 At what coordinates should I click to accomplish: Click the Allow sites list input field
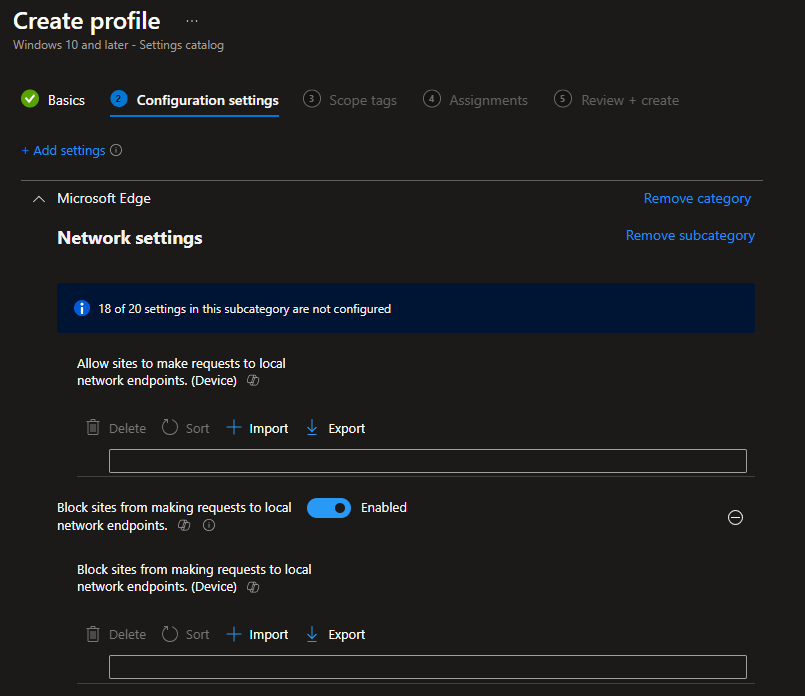click(427, 461)
